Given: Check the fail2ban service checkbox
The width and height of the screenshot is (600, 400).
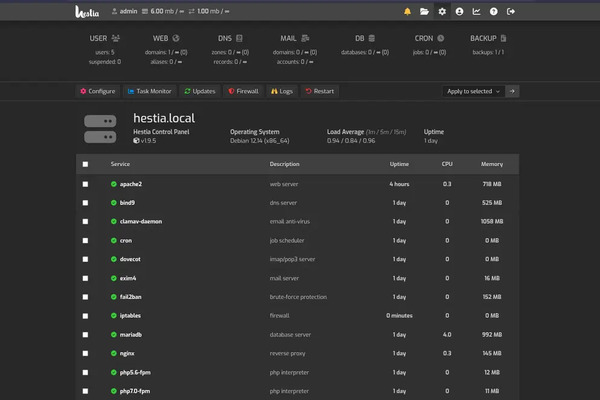Looking at the screenshot, I should pyautogui.click(x=85, y=297).
